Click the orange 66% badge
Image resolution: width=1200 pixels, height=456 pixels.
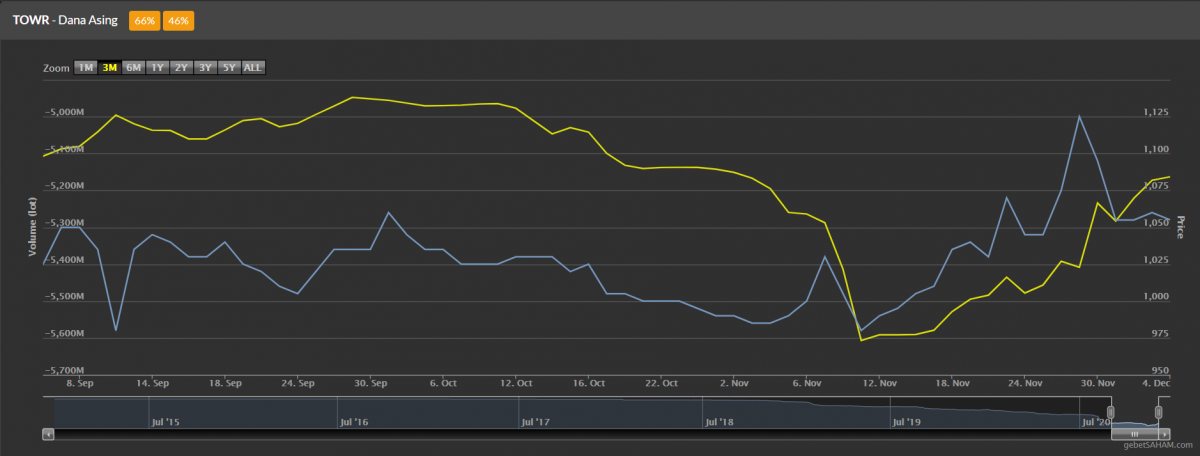pyautogui.click(x=143, y=20)
